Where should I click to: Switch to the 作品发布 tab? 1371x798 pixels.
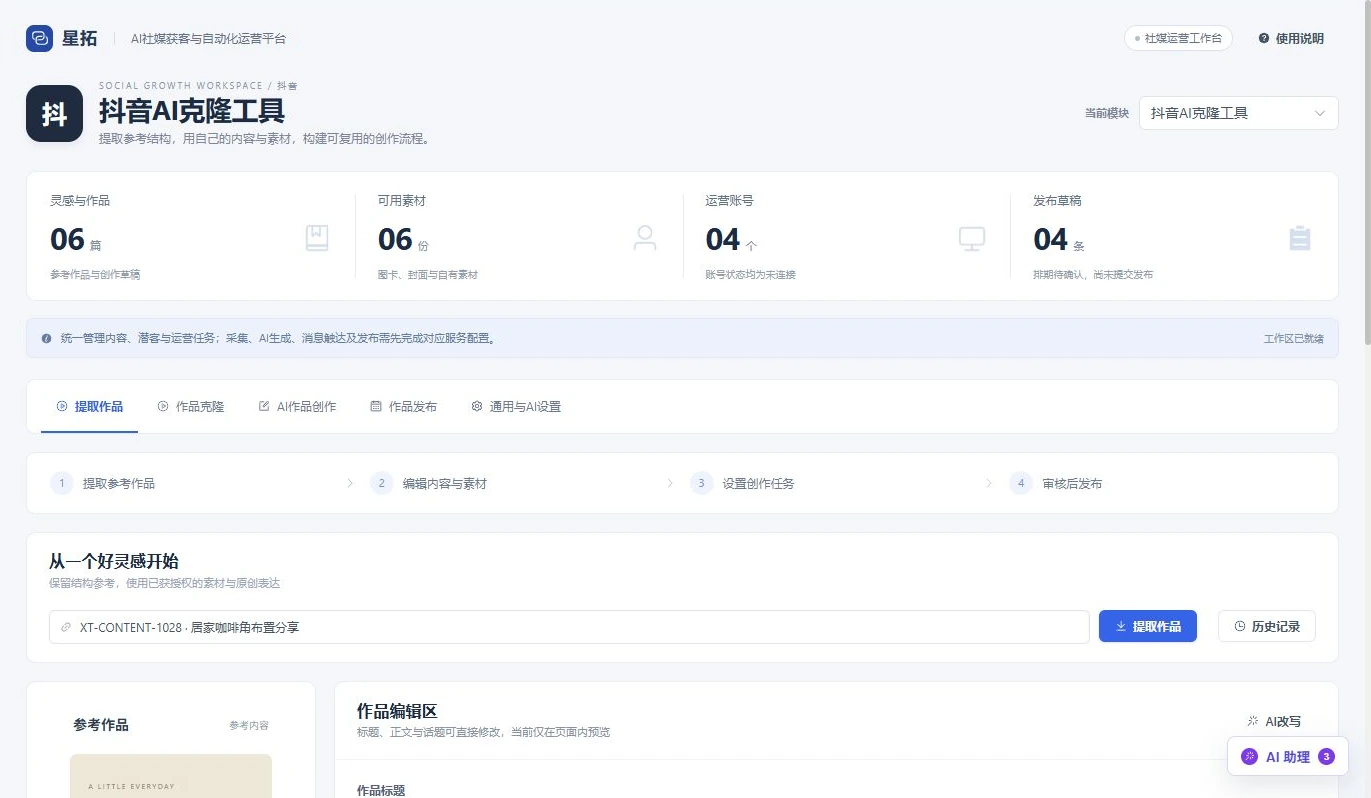[x=404, y=407]
